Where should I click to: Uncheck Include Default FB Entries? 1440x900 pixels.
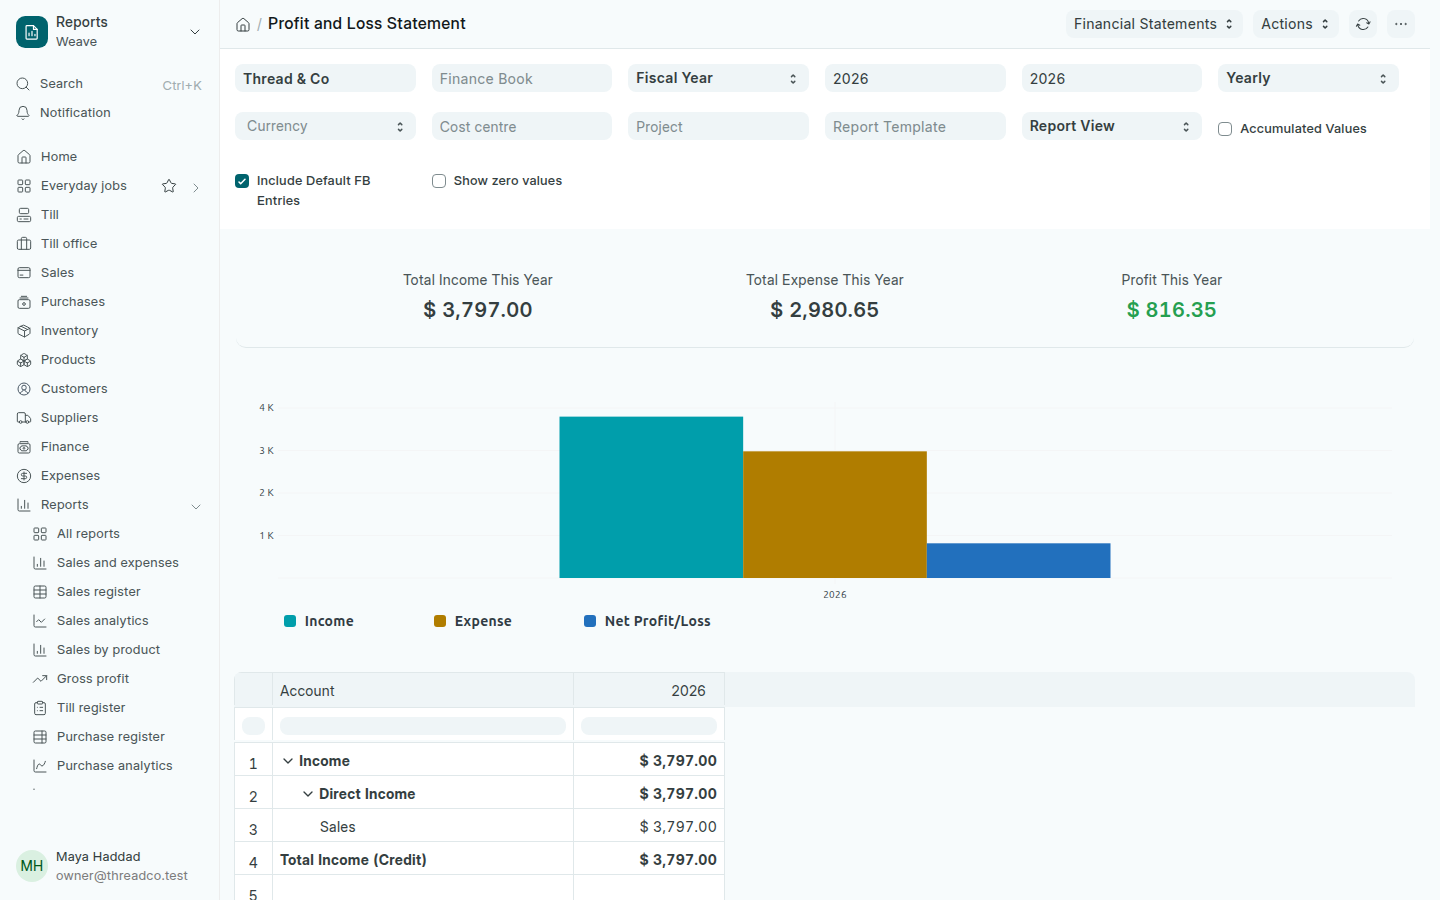[x=242, y=181]
